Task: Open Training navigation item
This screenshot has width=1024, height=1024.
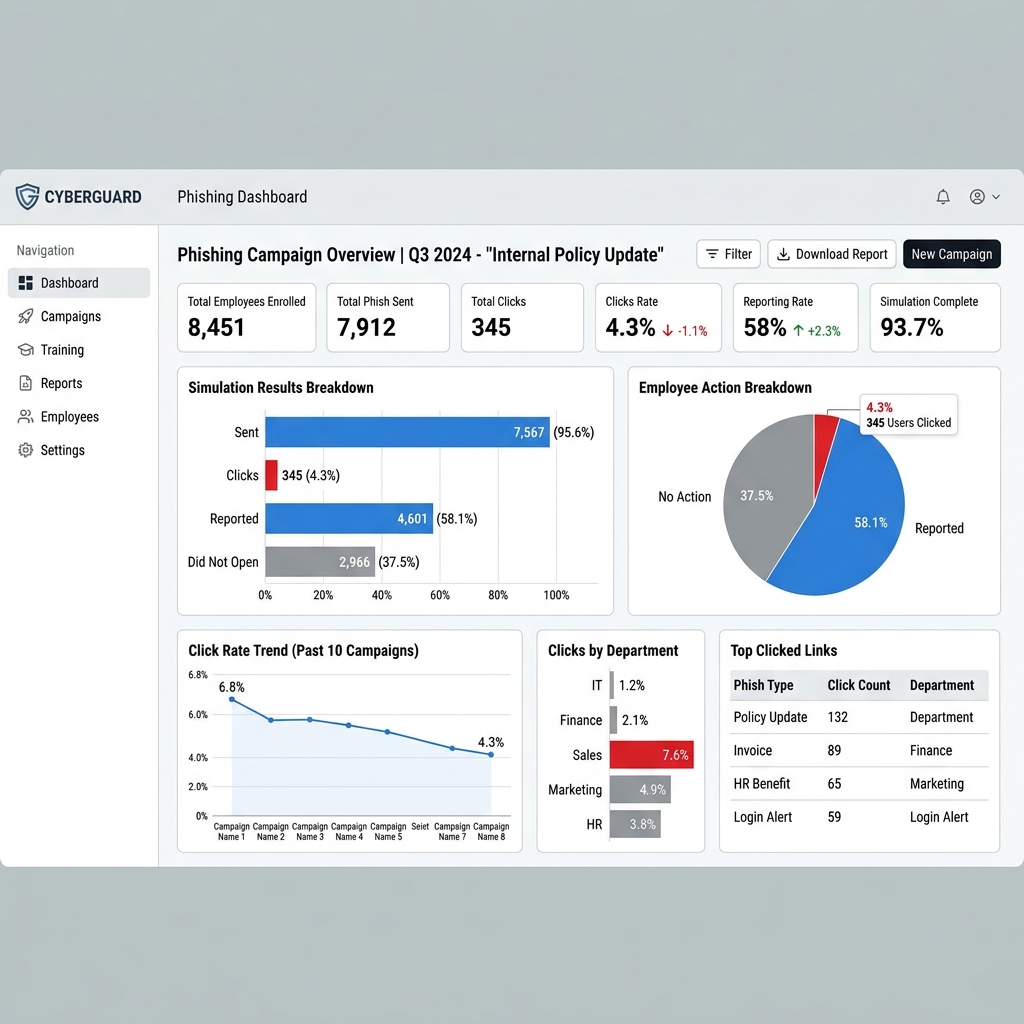Action: coord(79,349)
